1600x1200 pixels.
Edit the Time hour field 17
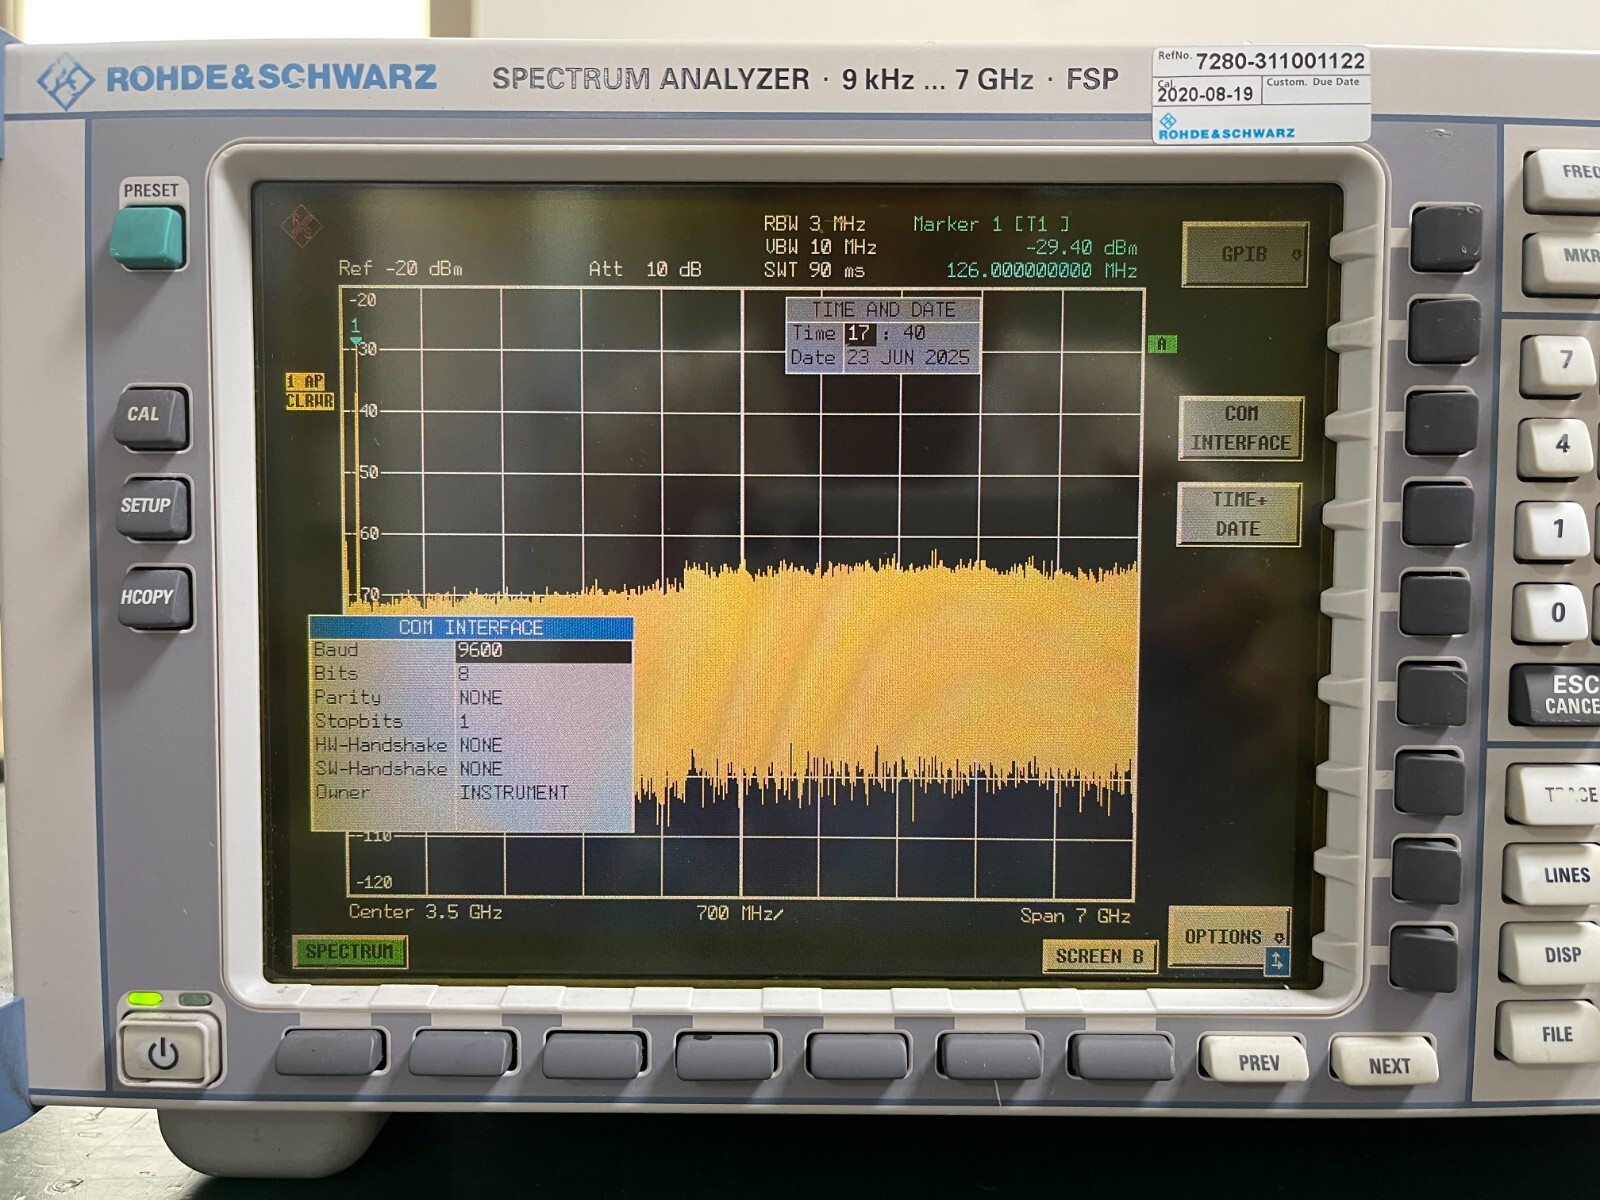pyautogui.click(x=860, y=334)
